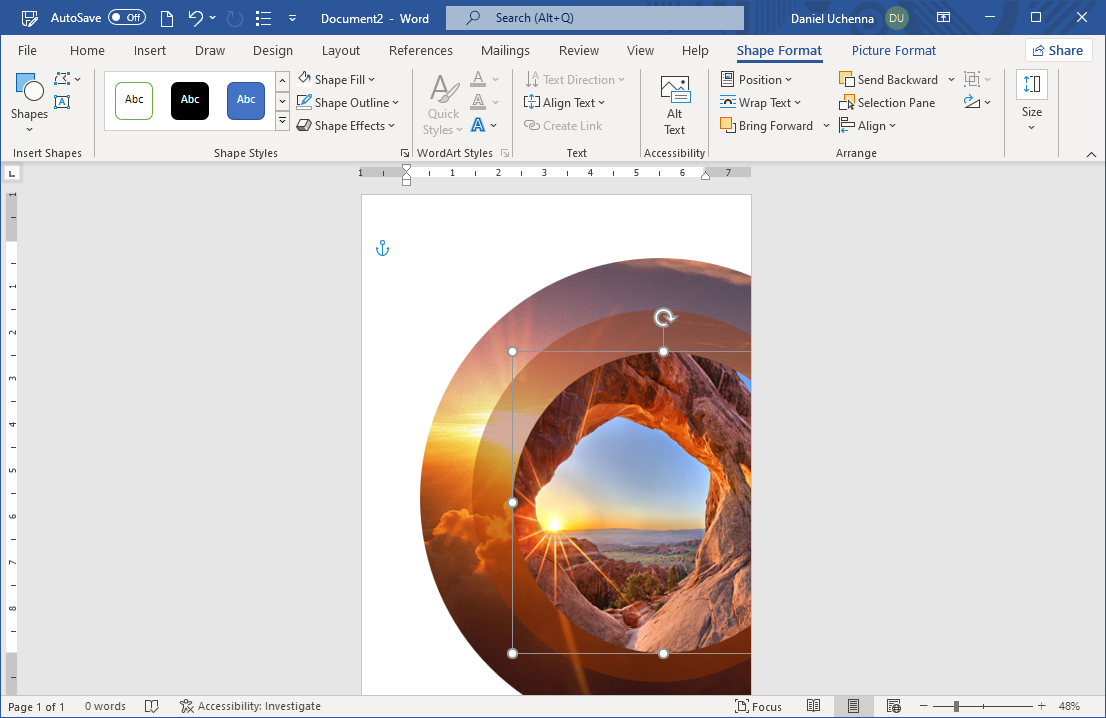Toggle AutoSave switch
This screenshot has width=1106, height=718.
(127, 18)
